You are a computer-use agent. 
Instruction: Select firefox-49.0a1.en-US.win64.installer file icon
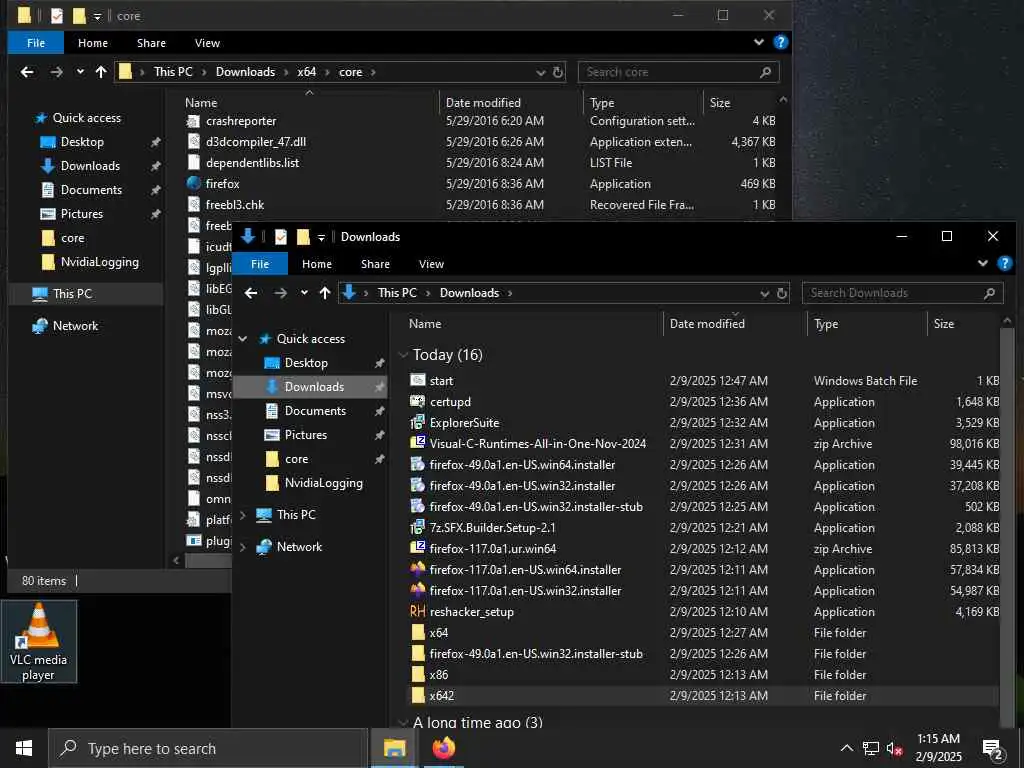[417, 464]
